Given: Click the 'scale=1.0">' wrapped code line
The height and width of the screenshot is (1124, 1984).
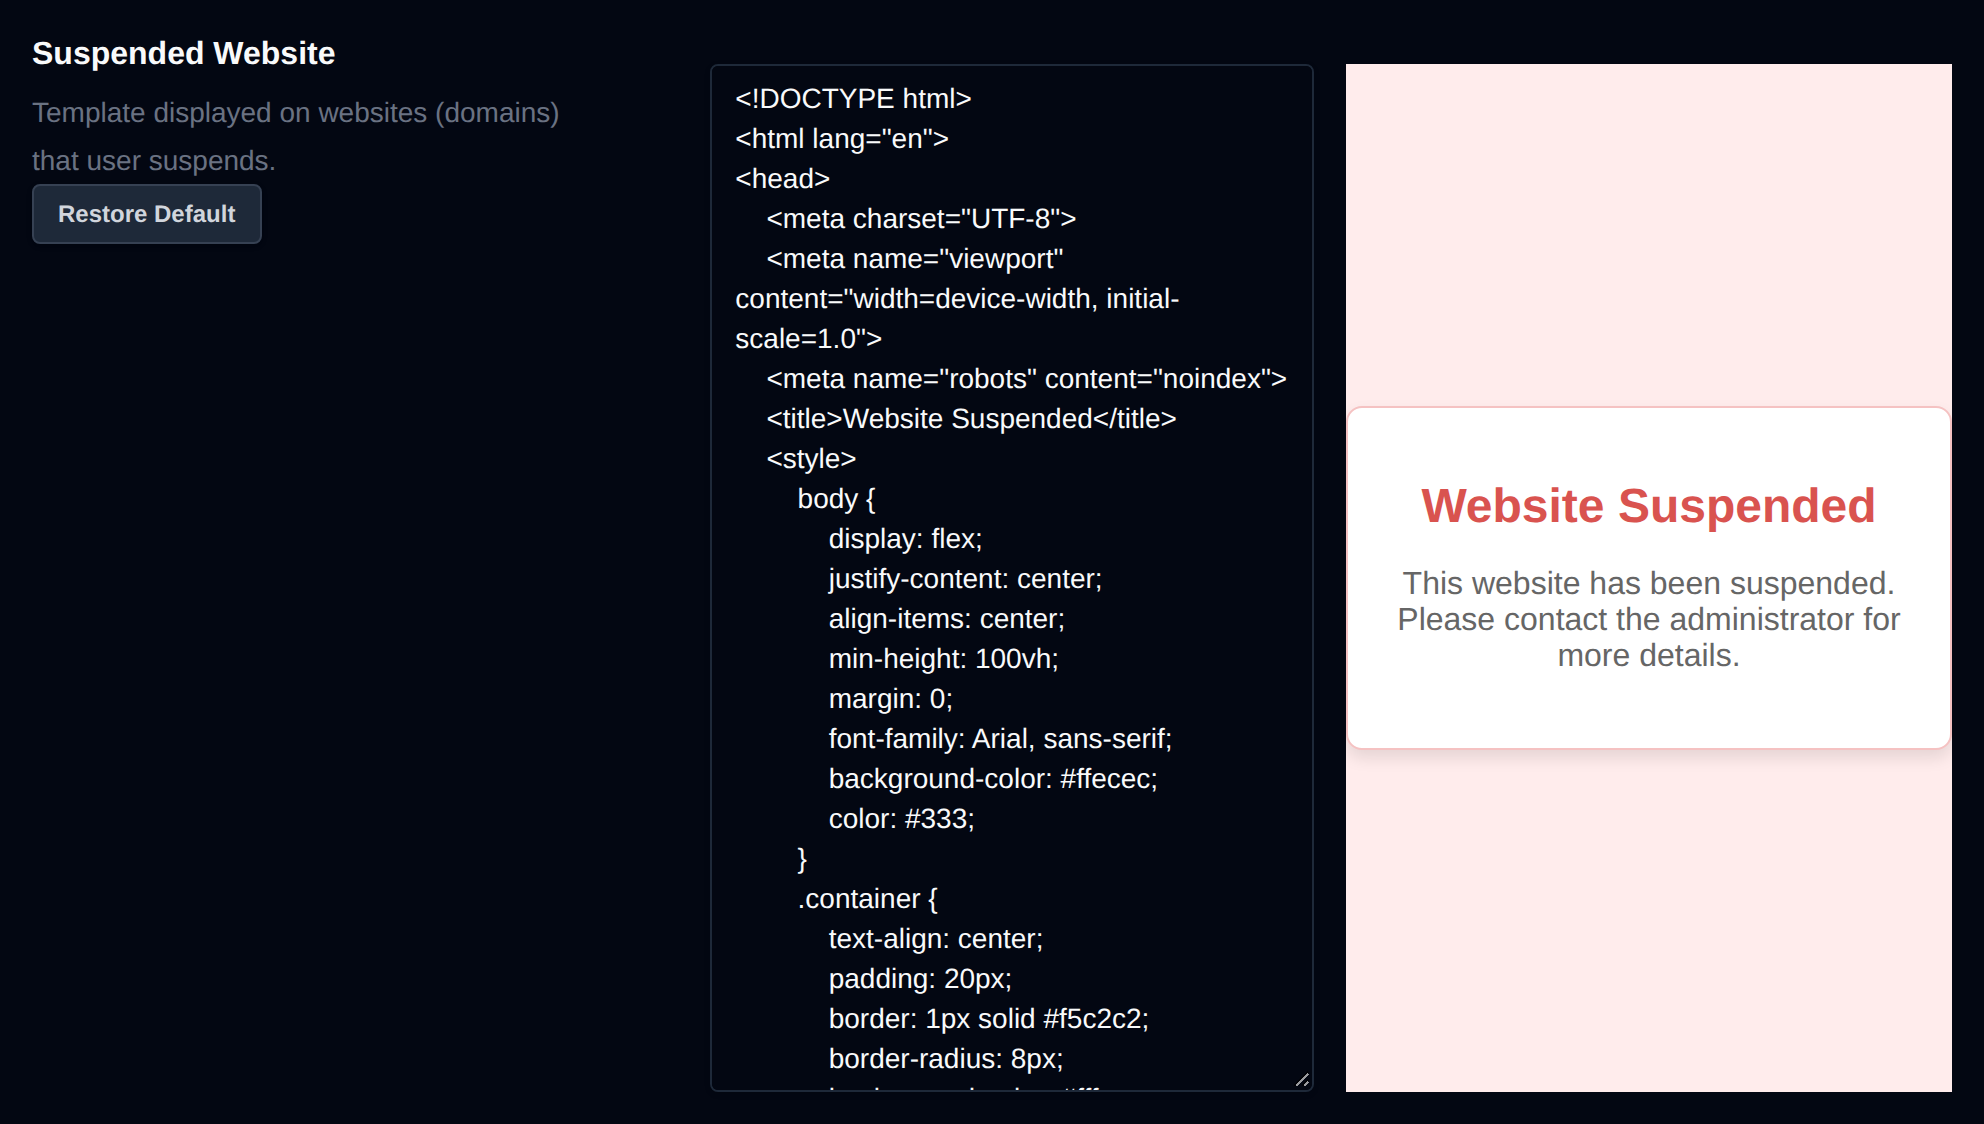Looking at the screenshot, I should tap(808, 339).
